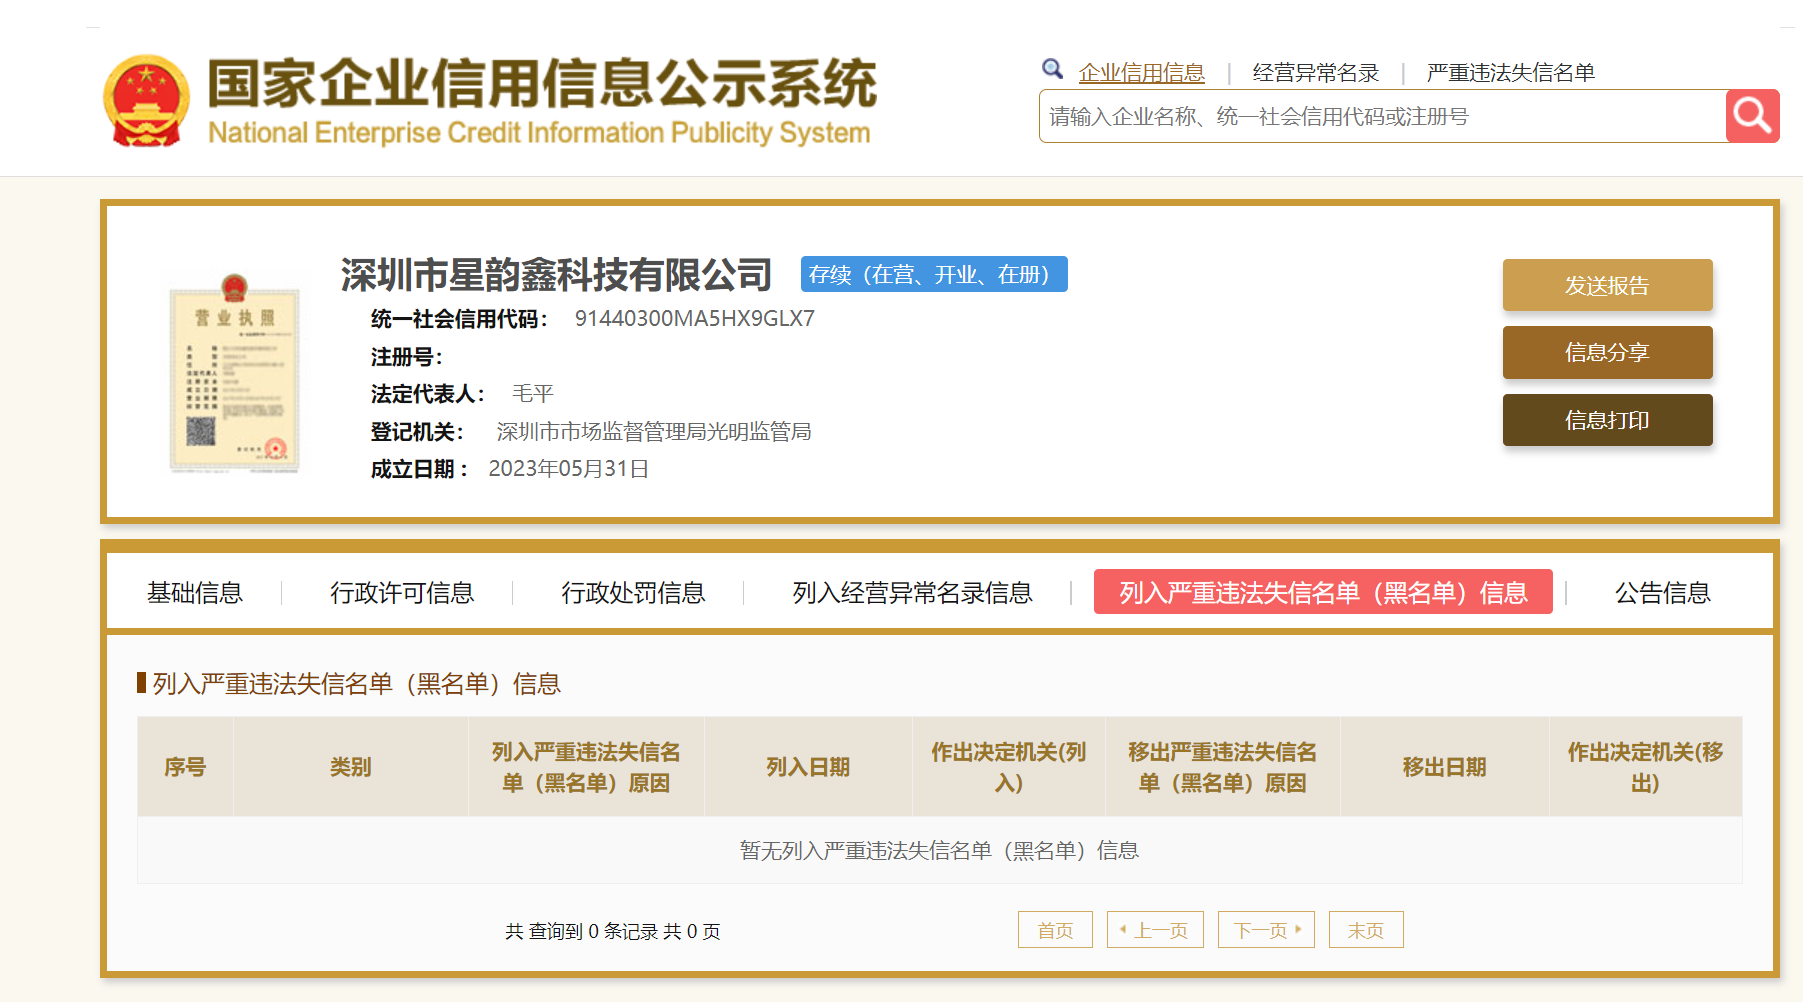Focus the enterprise name search input field
The image size is (1803, 1002).
click(x=1382, y=116)
